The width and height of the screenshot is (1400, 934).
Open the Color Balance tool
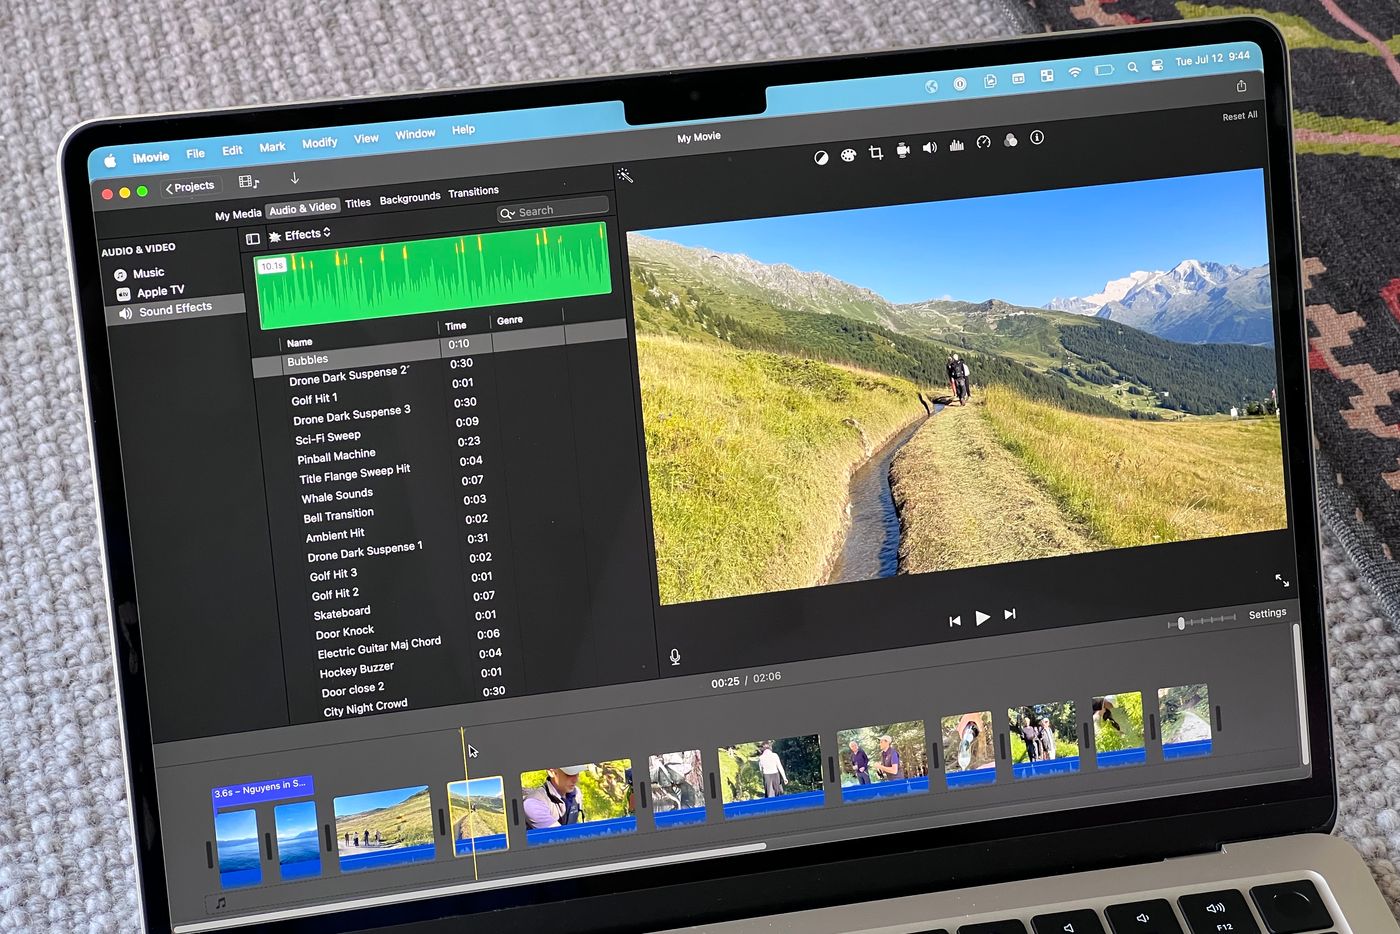coord(821,157)
